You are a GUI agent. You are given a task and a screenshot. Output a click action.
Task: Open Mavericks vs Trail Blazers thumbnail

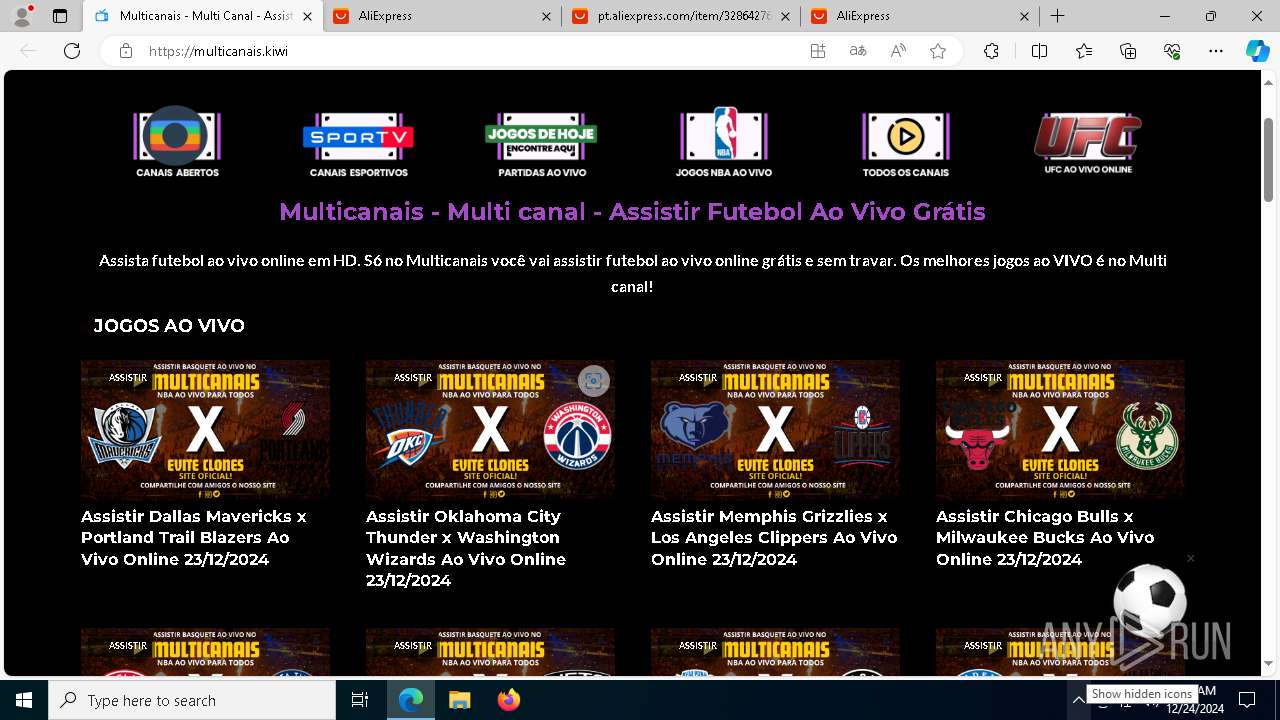pos(205,430)
